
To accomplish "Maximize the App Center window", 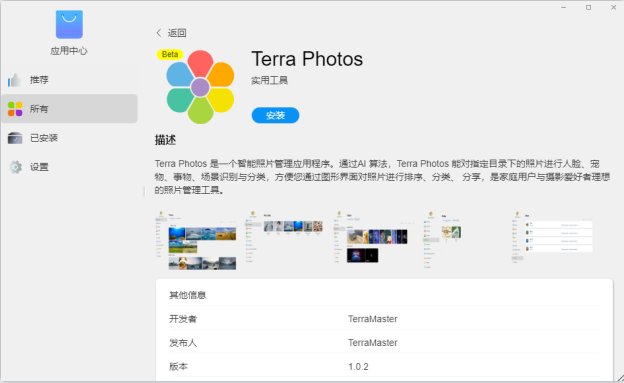I will (x=589, y=8).
